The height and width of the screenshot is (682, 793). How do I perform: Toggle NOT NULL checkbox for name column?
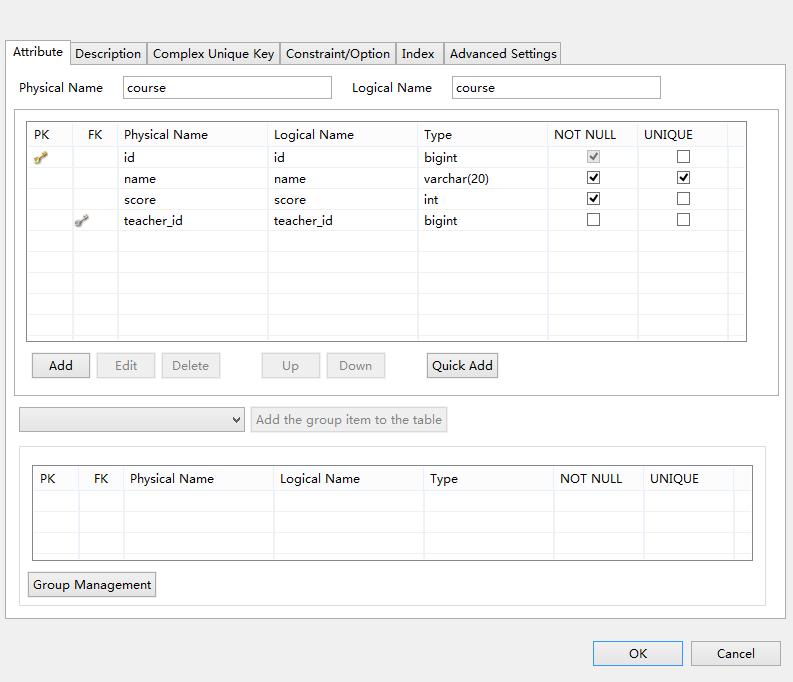(593, 178)
